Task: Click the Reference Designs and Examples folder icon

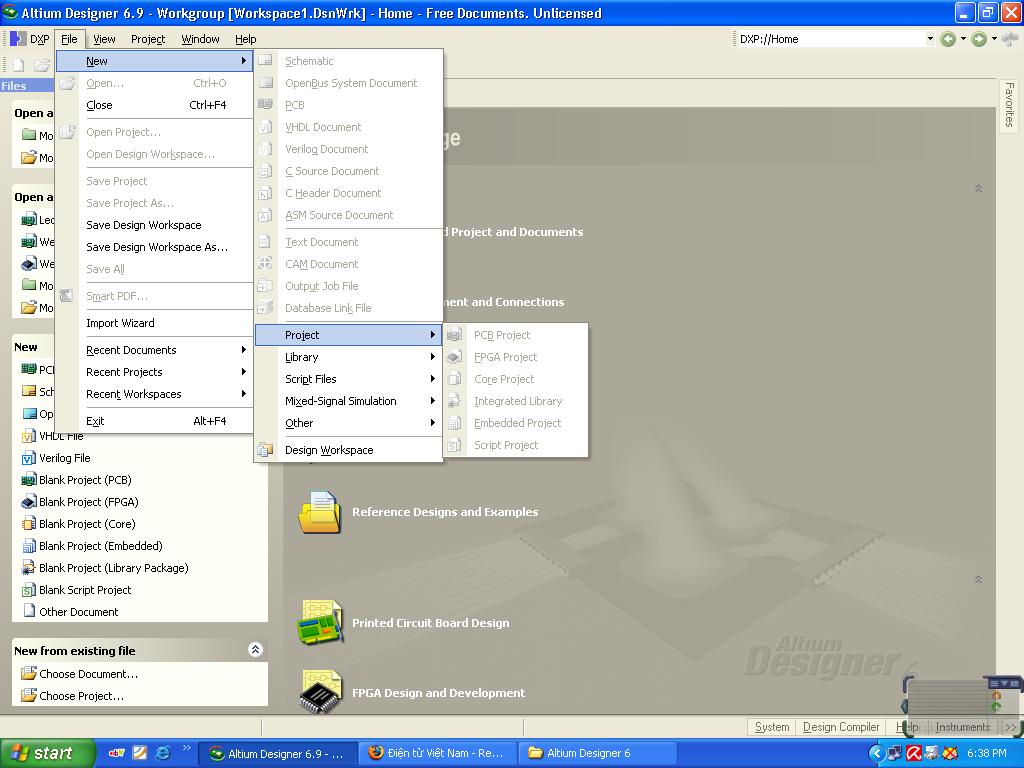Action: point(319,512)
